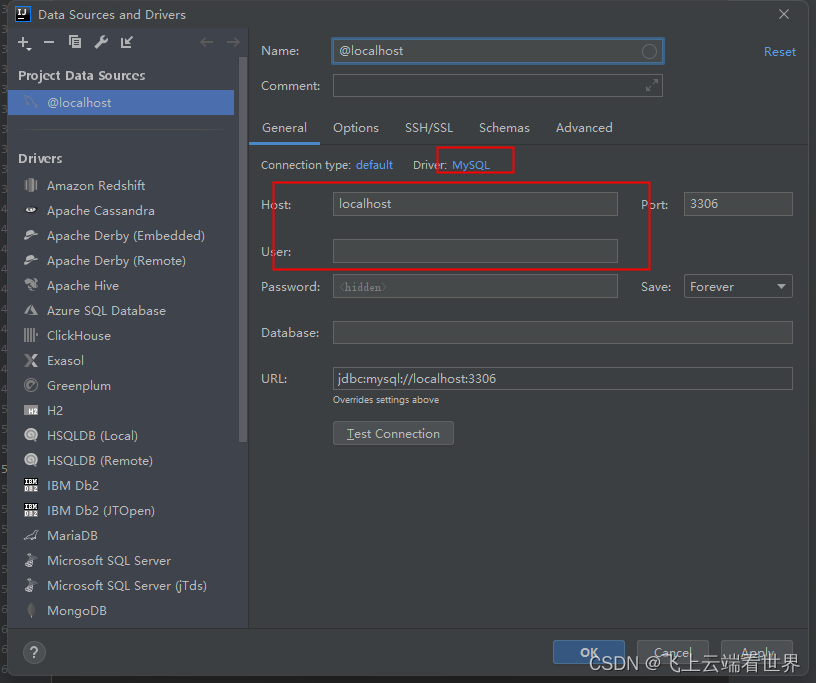816x683 pixels.
Task: Navigate forward with right arrow
Action: click(233, 42)
